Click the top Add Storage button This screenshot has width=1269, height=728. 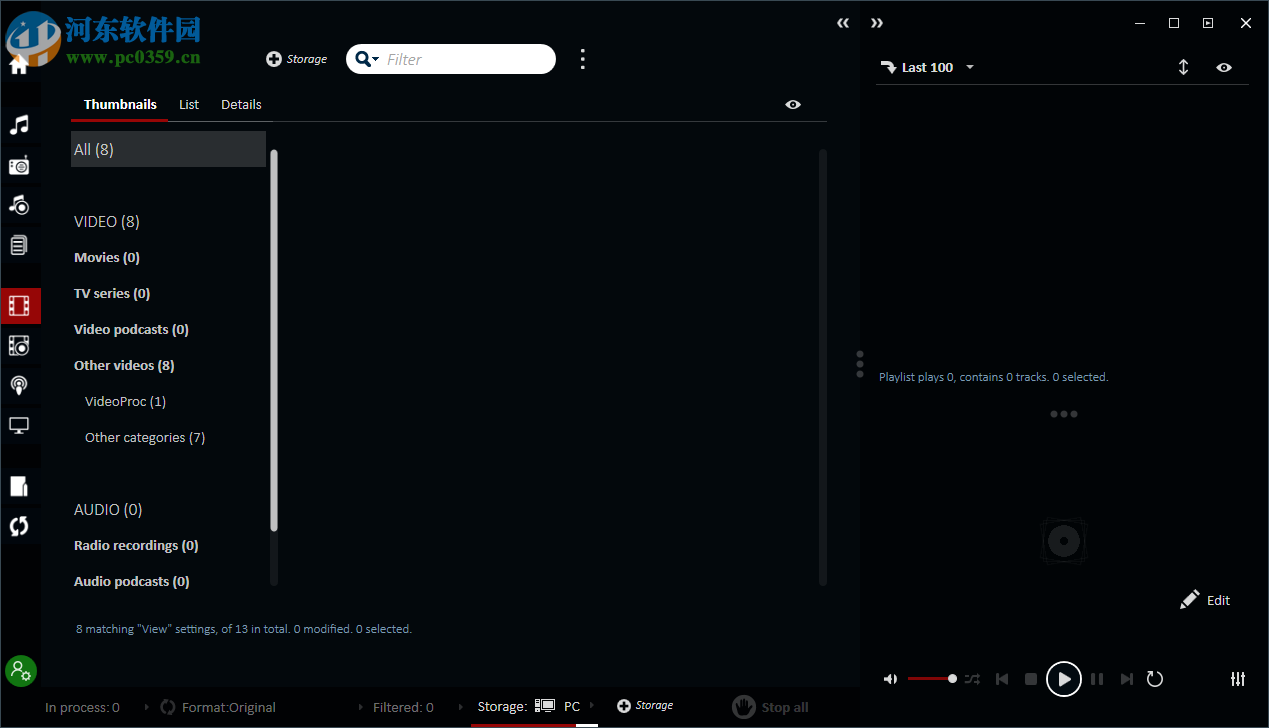tap(297, 59)
